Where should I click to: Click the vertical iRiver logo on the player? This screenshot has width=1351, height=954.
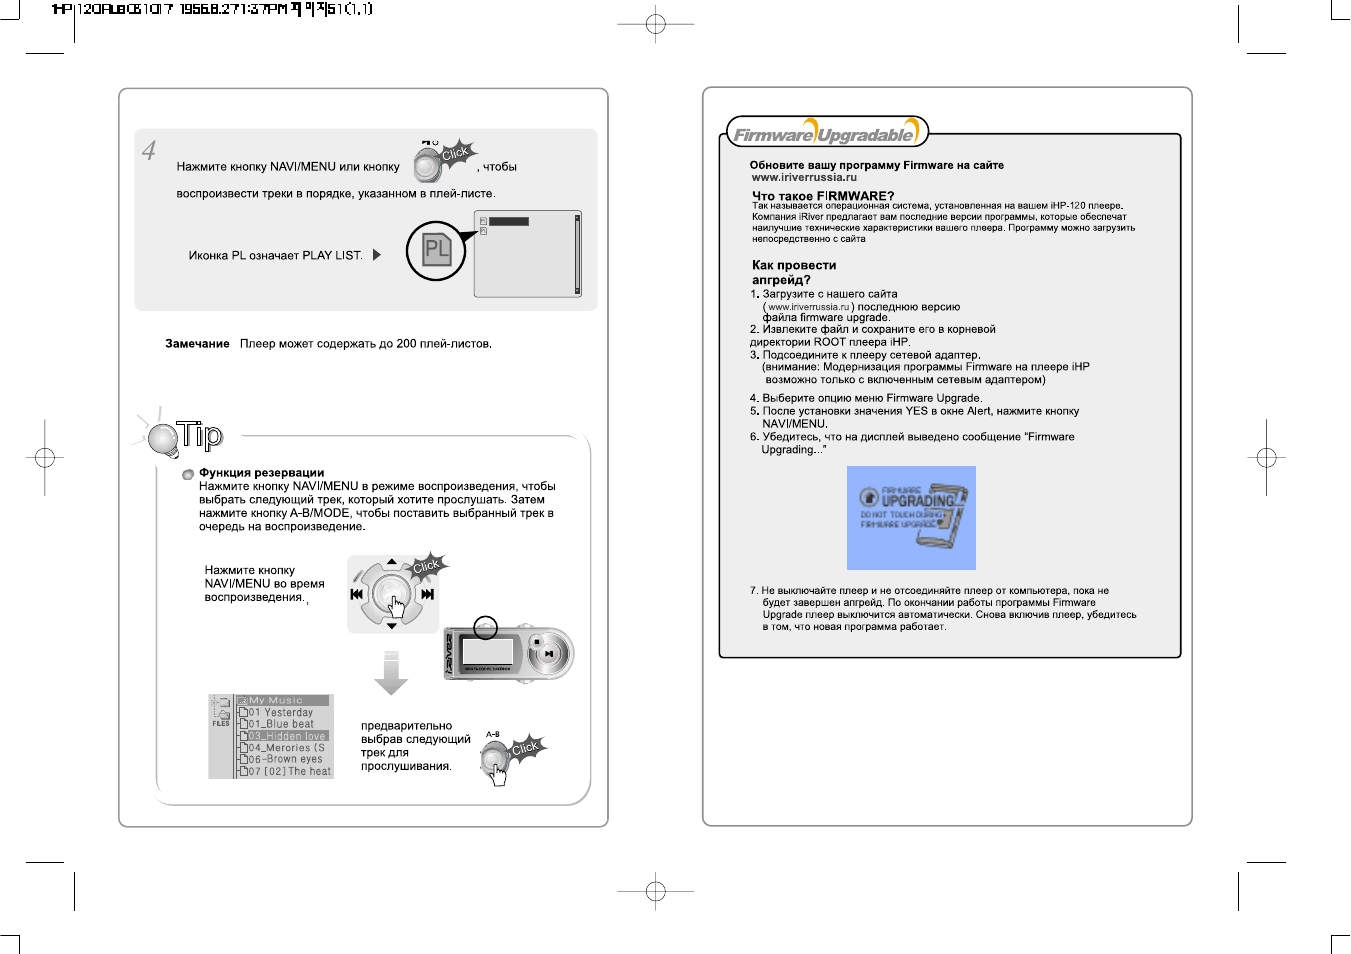(x=449, y=654)
